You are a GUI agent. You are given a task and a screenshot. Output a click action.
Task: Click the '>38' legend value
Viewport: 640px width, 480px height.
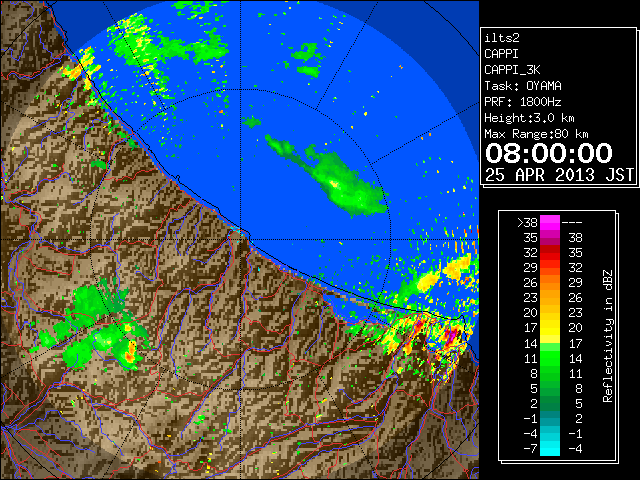[527, 222]
